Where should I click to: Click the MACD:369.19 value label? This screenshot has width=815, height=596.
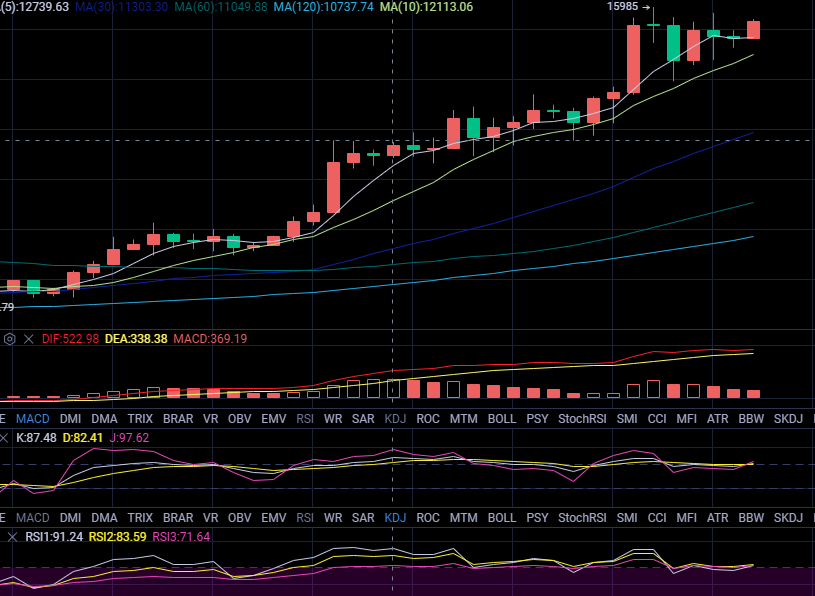(210, 339)
